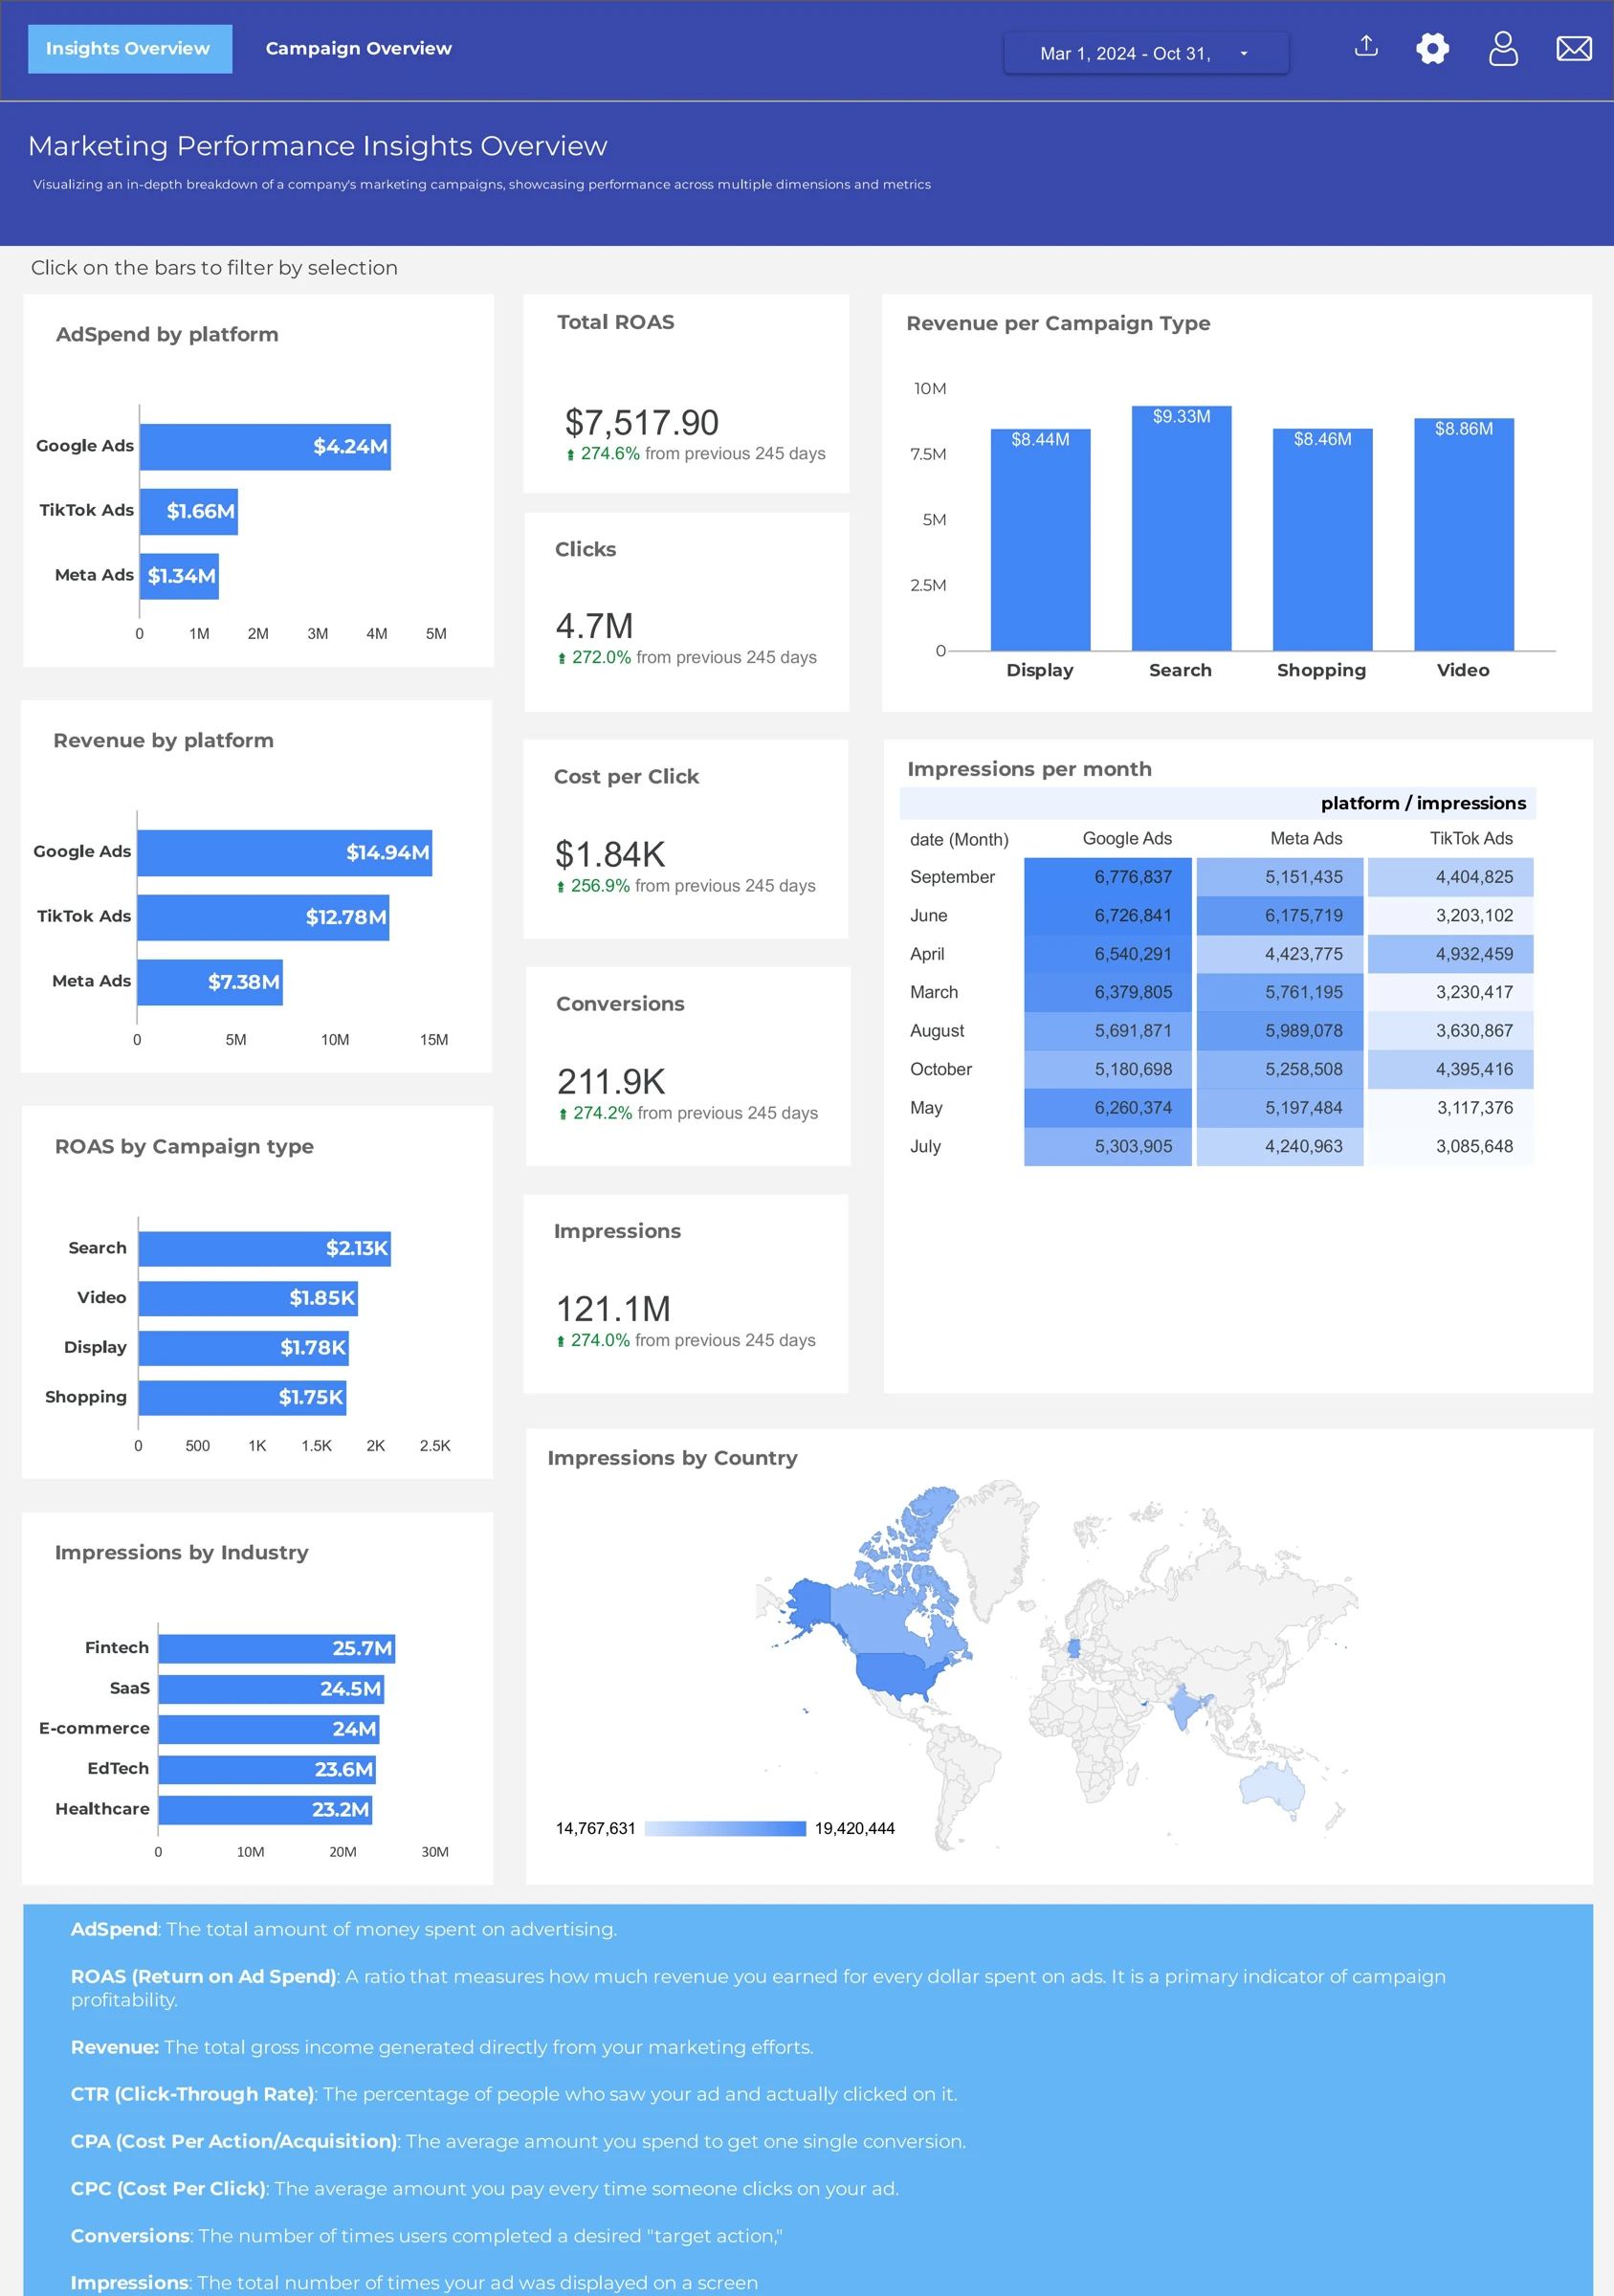Select the Meta Ads $1.34M bar
This screenshot has height=2296, width=1614.
pos(179,576)
